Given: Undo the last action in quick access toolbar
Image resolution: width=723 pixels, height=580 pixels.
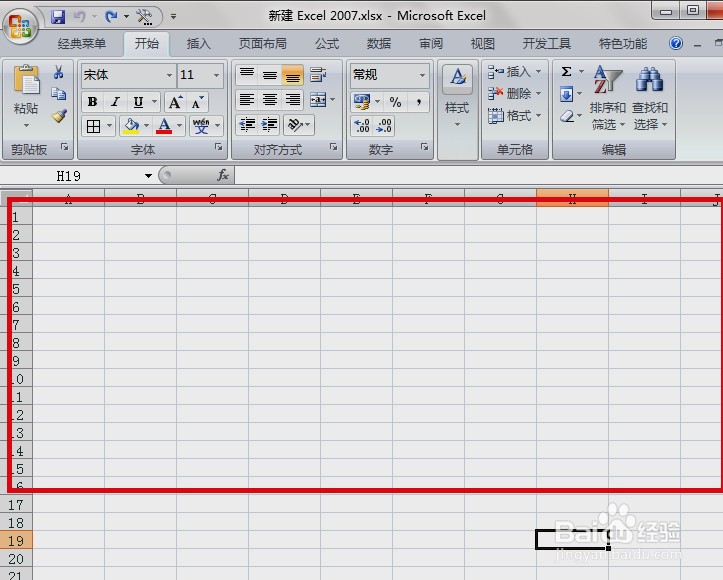Looking at the screenshot, I should coord(80,17).
